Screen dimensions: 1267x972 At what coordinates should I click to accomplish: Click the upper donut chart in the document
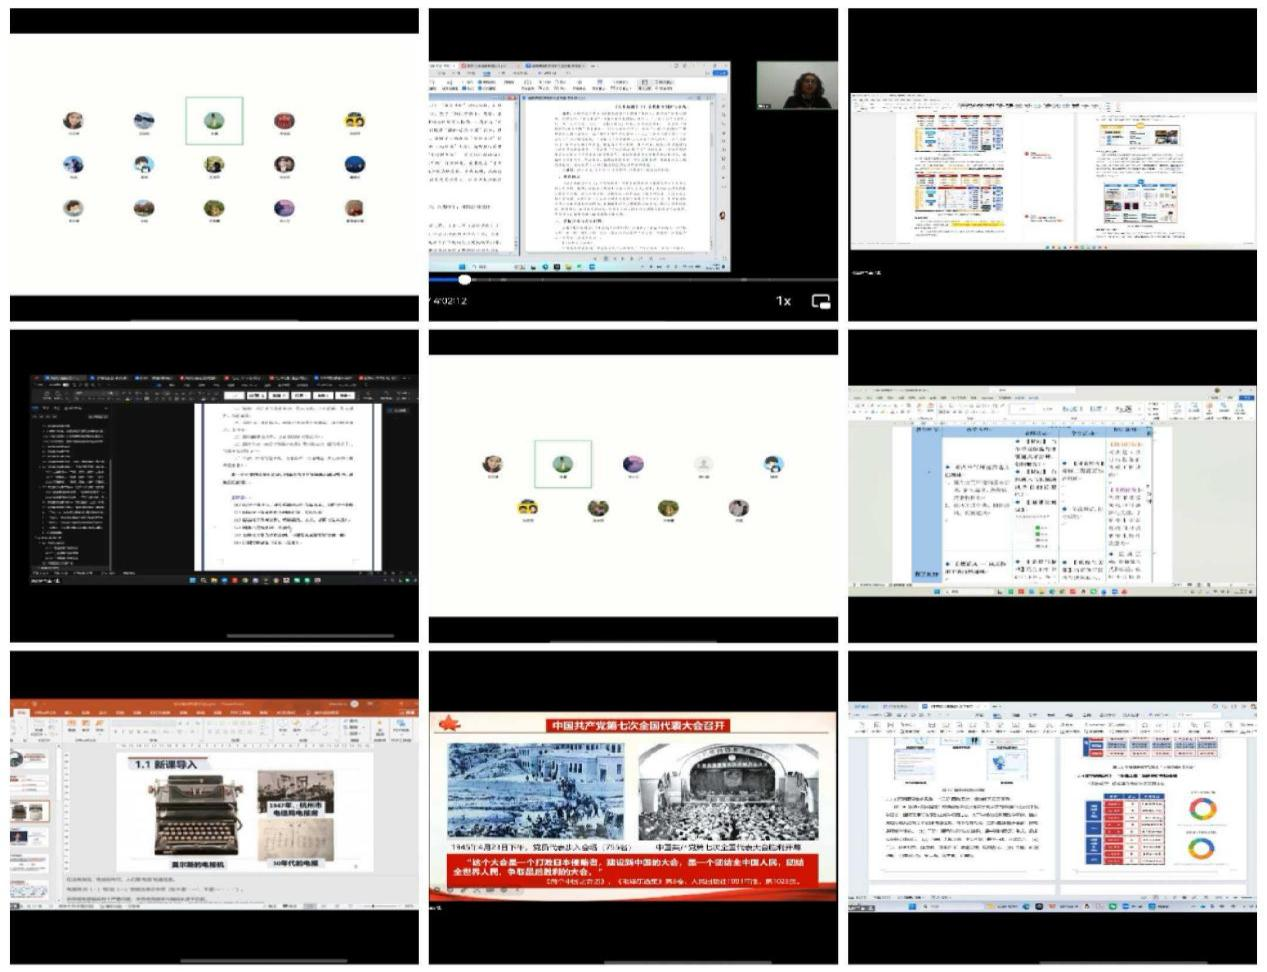1201,810
